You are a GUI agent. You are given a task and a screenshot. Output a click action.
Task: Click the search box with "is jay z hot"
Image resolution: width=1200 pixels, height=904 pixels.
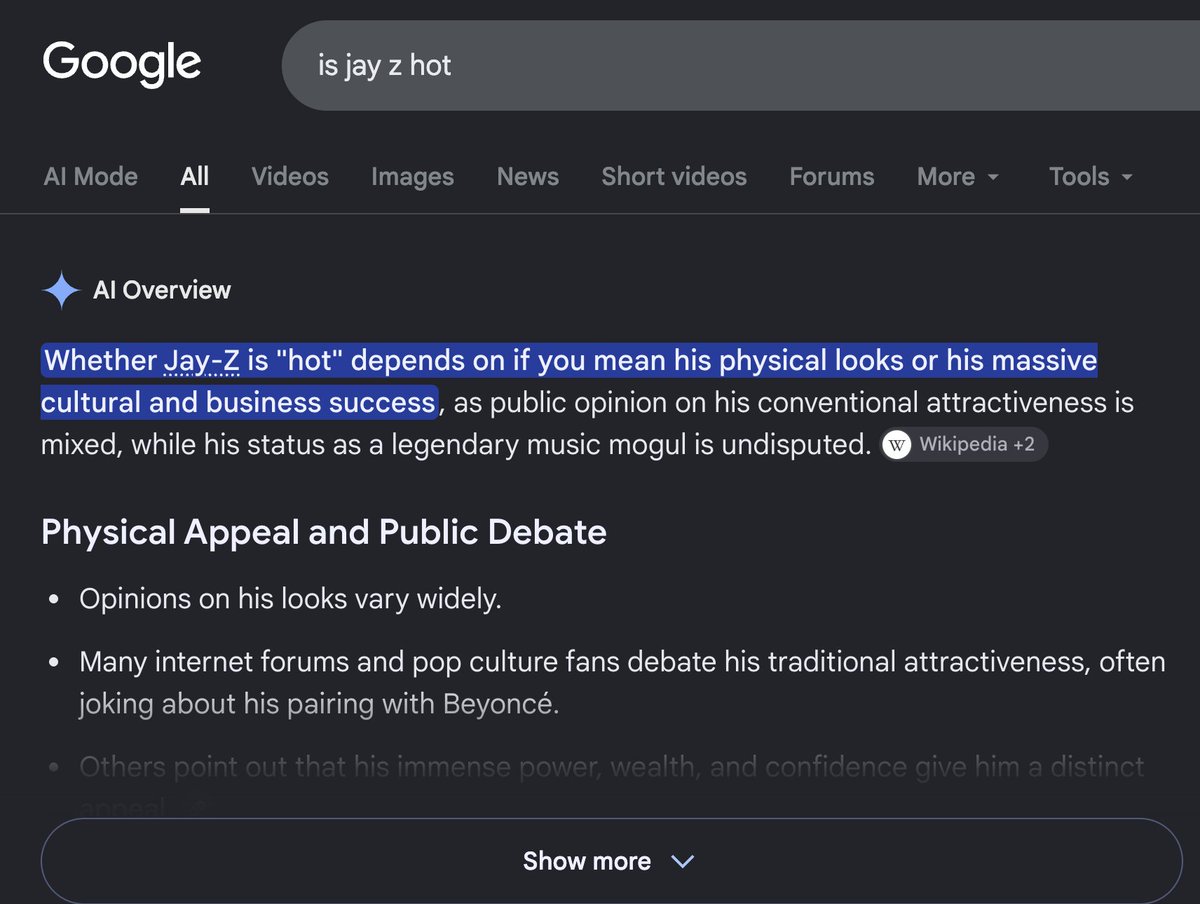[x=741, y=66]
